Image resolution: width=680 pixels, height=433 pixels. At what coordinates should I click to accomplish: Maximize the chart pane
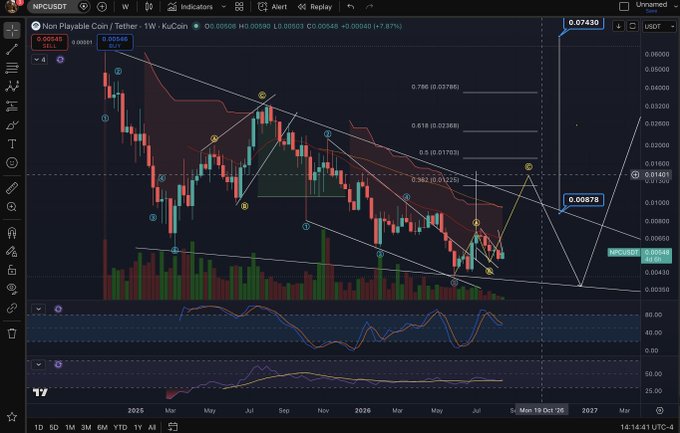(x=632, y=26)
